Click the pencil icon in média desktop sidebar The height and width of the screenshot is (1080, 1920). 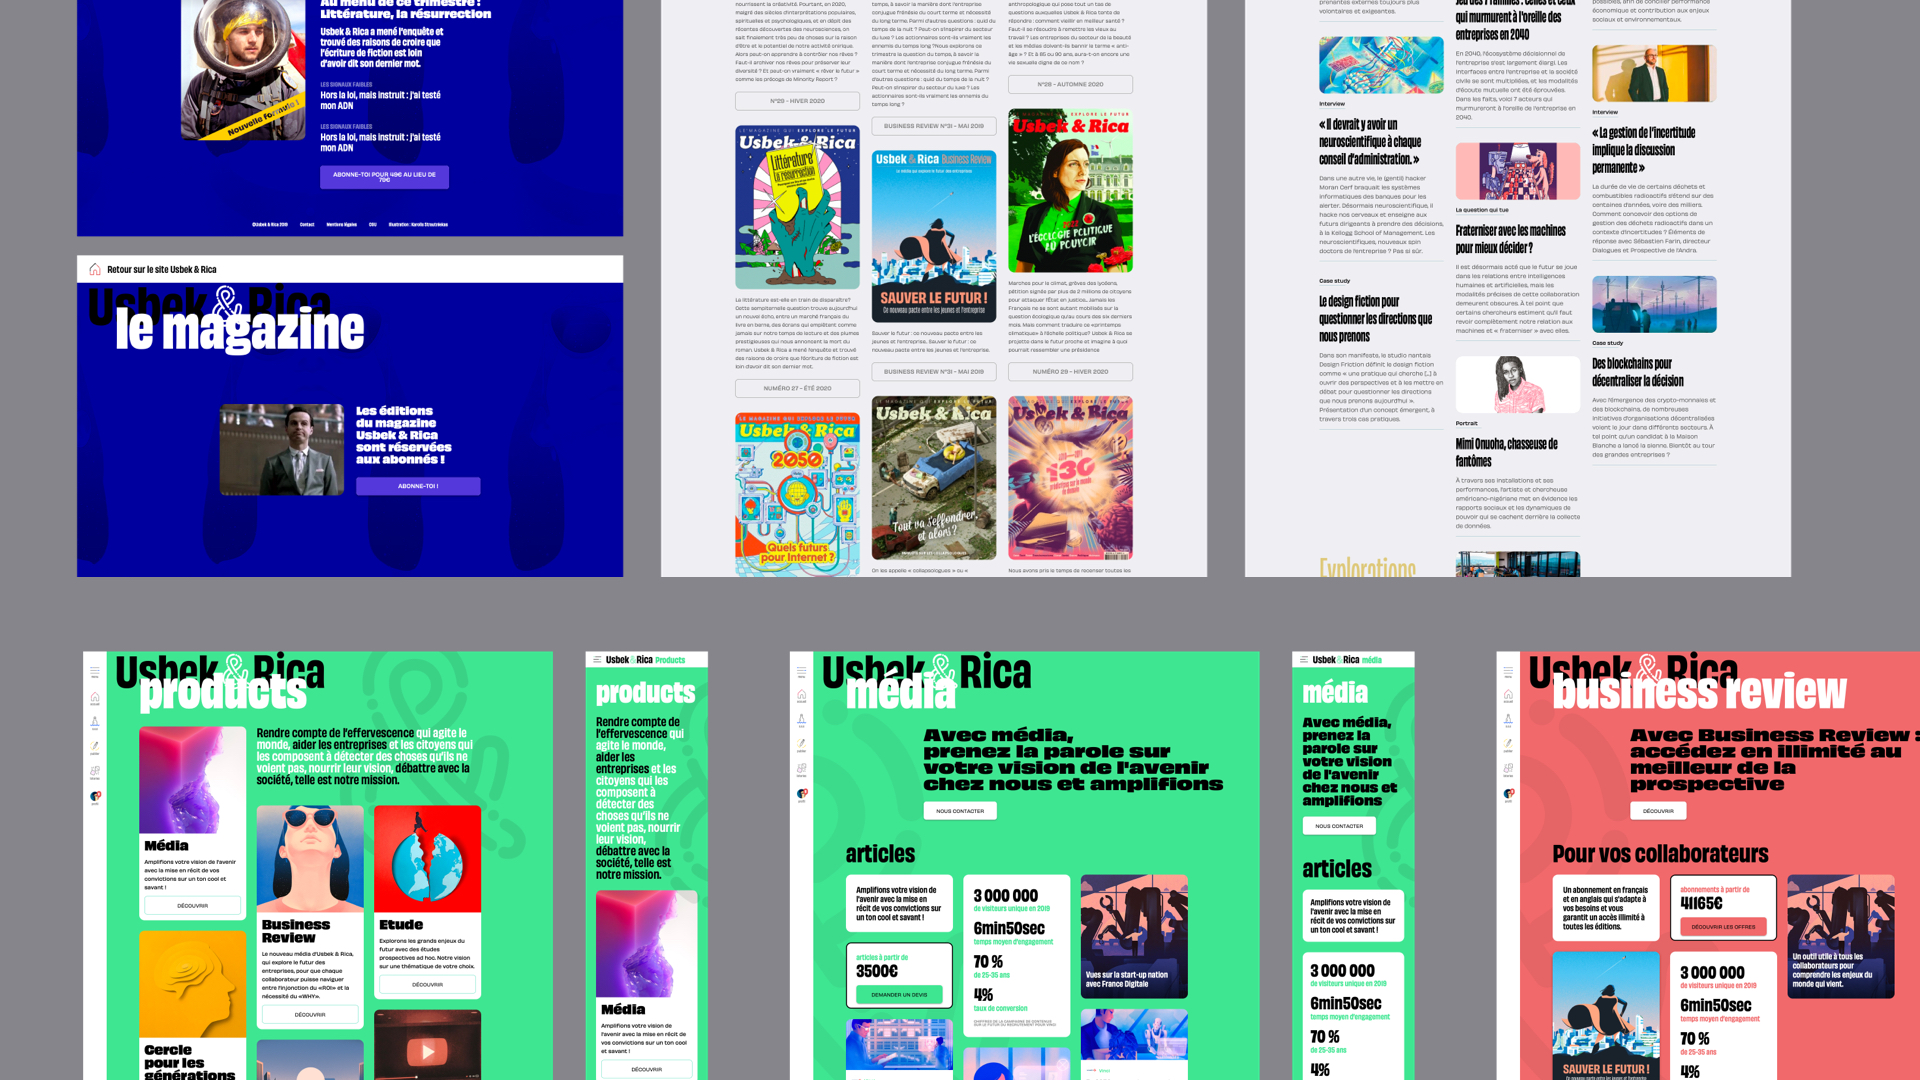[801, 744]
